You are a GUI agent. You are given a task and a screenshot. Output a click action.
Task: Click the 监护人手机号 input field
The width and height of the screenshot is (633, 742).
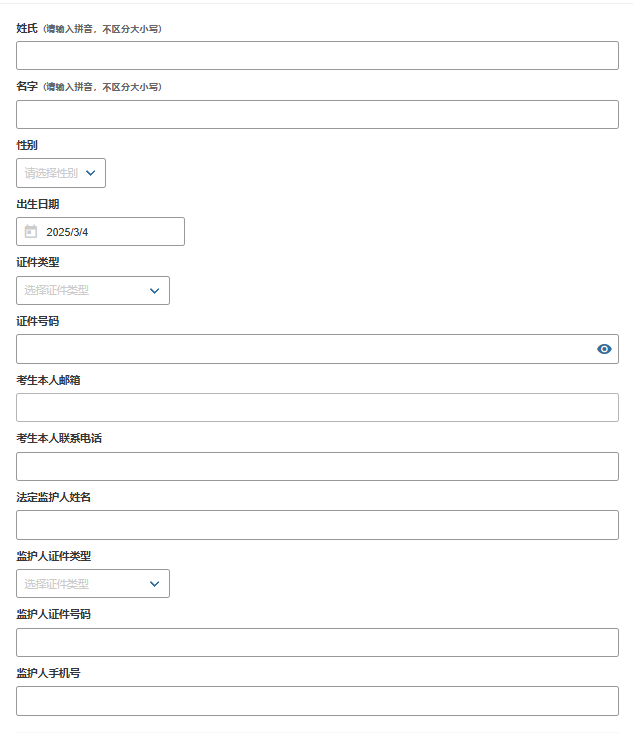tap(317, 701)
